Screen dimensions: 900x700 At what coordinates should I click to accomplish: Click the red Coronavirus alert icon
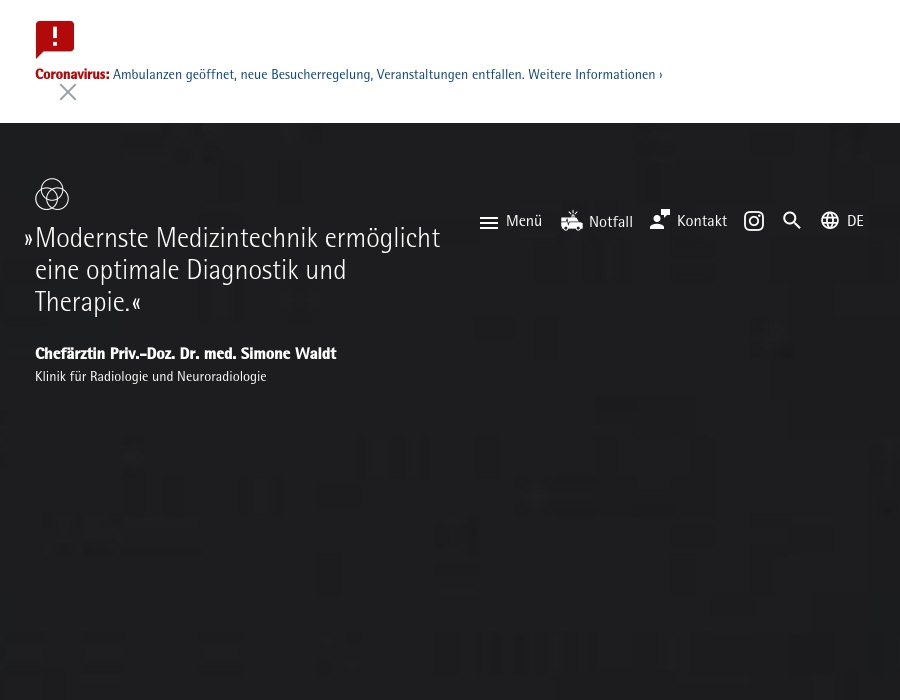(x=55, y=39)
